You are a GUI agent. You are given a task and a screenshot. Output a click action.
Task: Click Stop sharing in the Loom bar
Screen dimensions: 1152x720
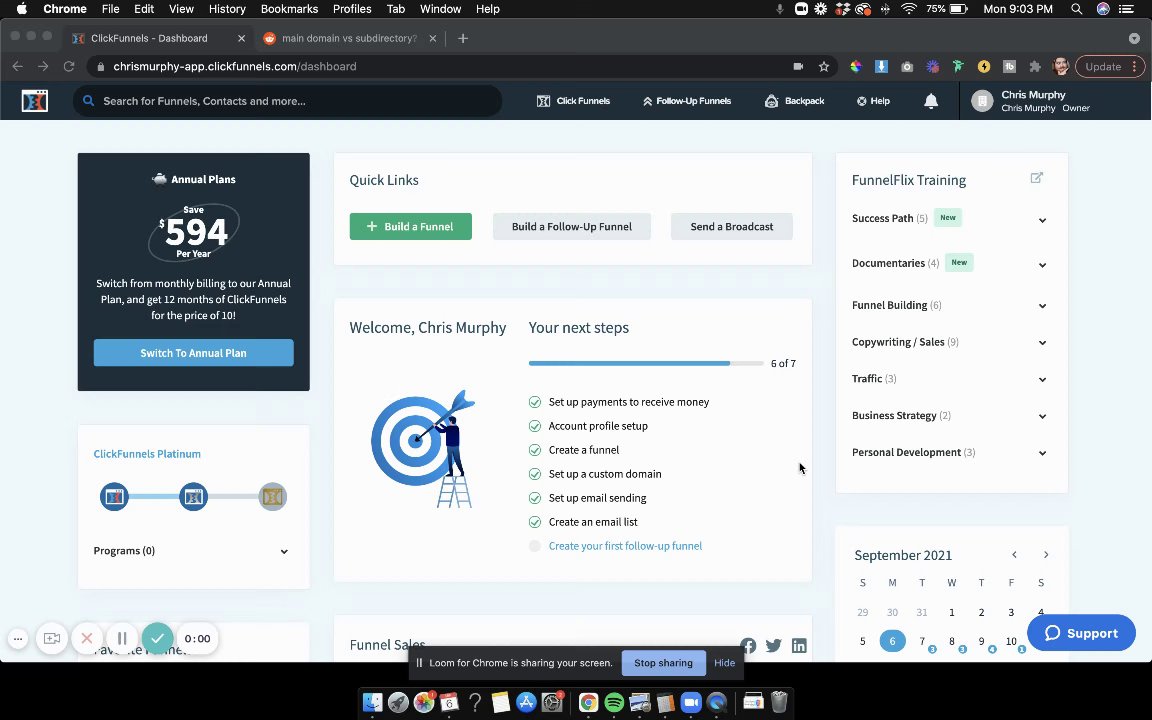[x=663, y=663]
